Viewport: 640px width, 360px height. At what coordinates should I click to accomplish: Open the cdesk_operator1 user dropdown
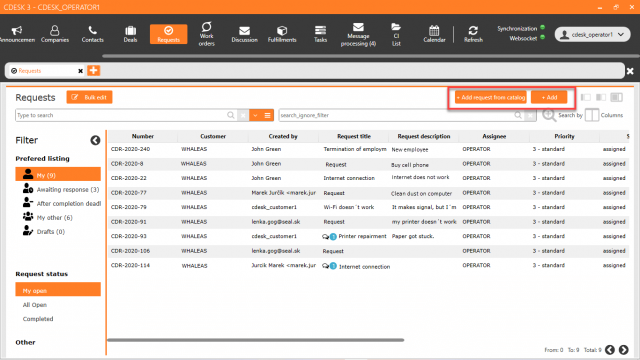(592, 35)
